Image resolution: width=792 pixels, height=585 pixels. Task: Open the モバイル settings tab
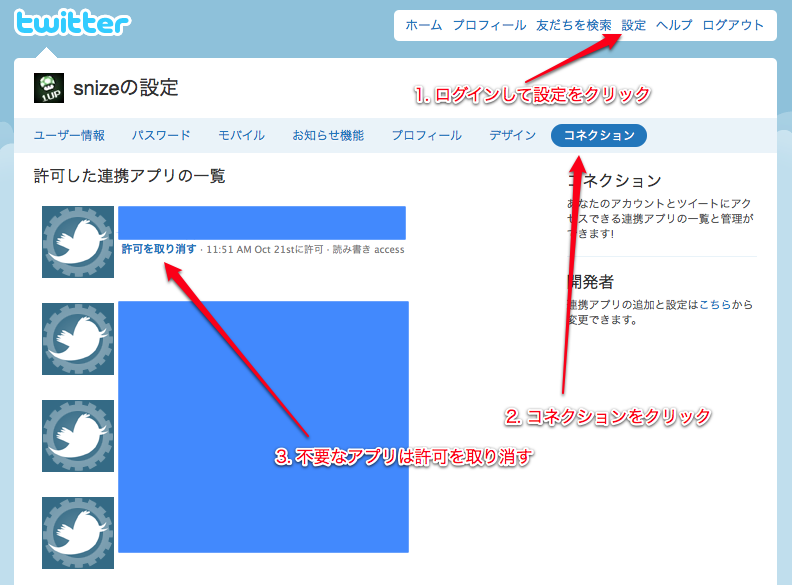point(241,136)
